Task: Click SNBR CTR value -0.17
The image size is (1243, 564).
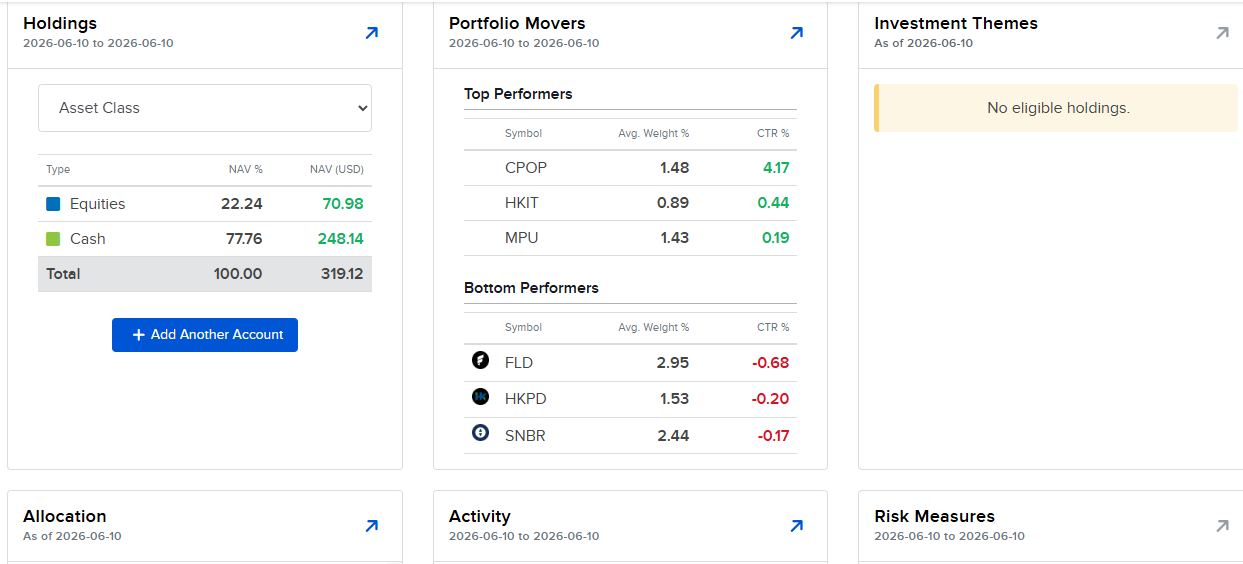Action: coord(773,436)
